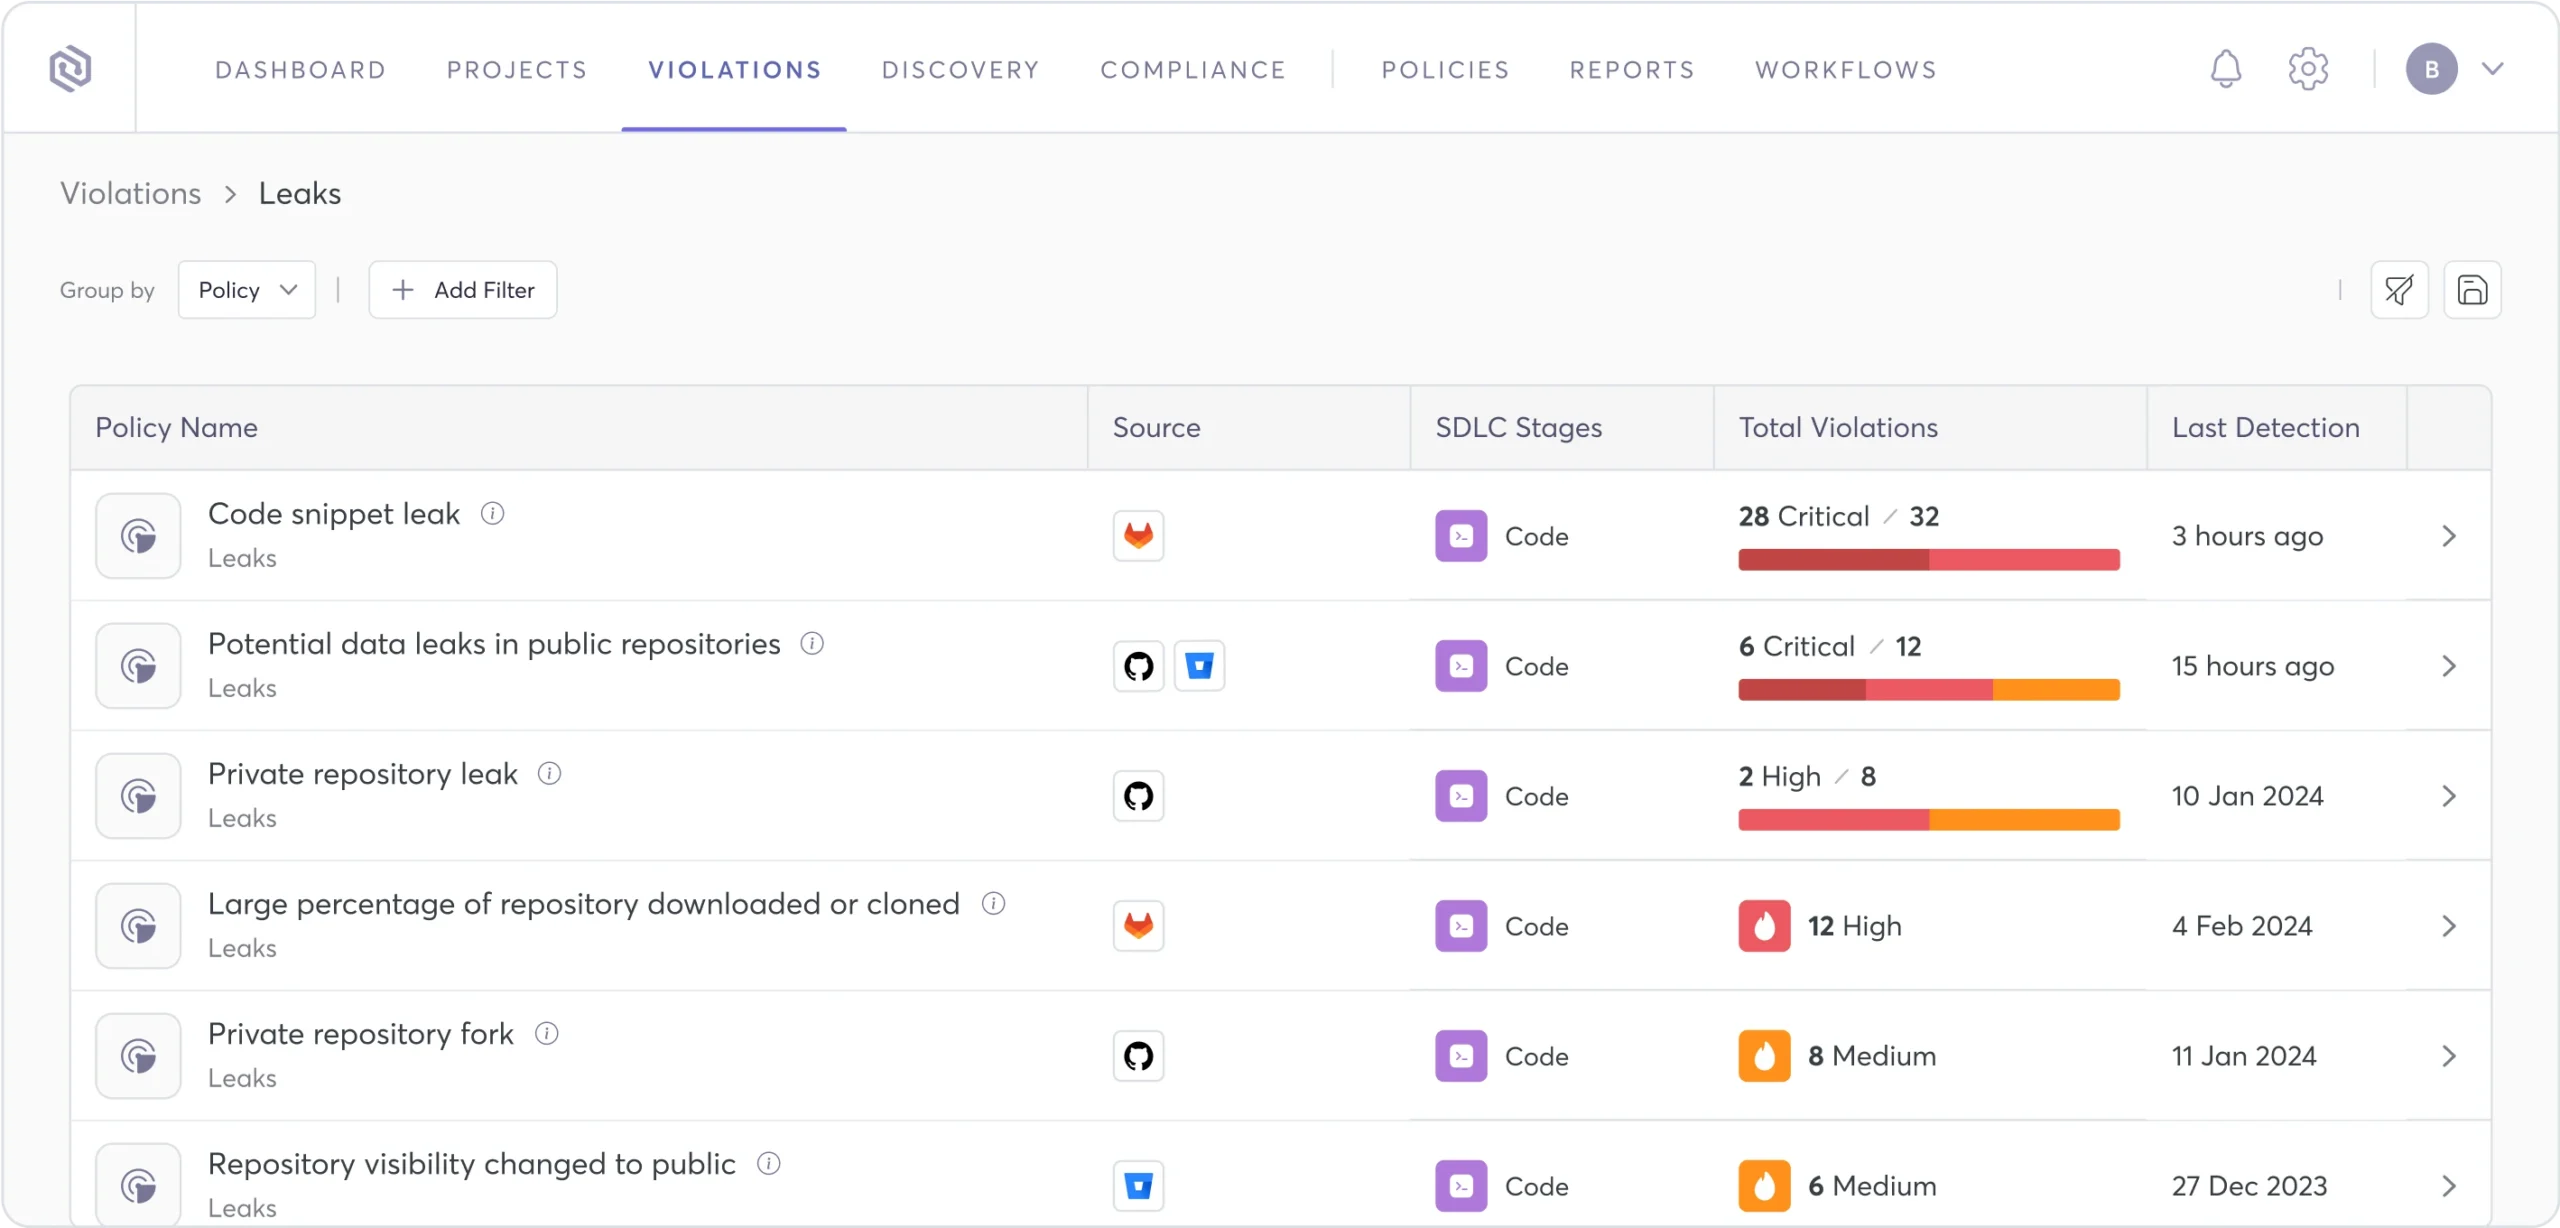2560x1228 pixels.
Task: Click the notifications bell icon
Action: pyautogui.click(x=2225, y=69)
